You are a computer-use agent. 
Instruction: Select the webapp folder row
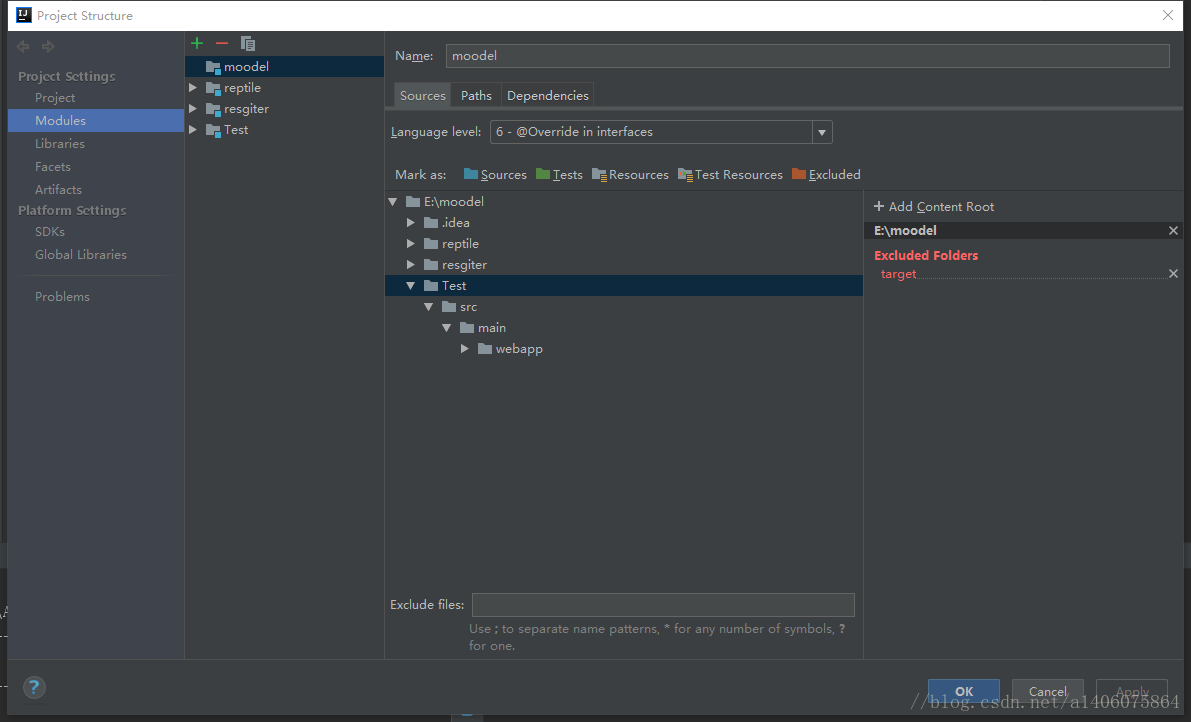[x=624, y=349]
